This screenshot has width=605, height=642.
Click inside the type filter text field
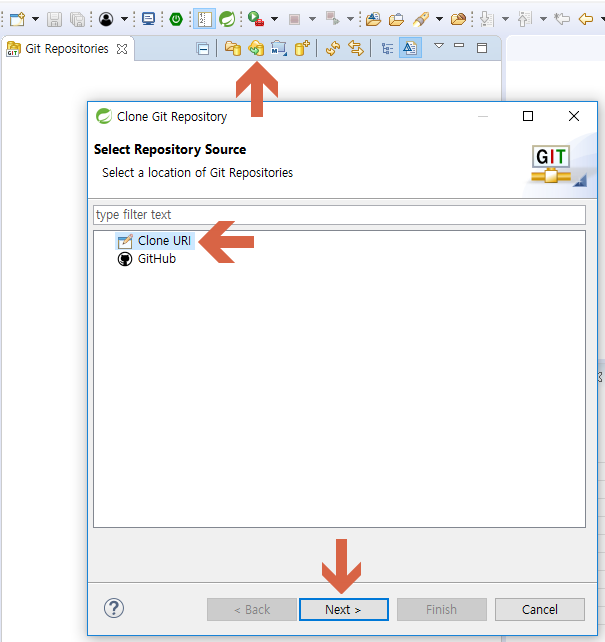[x=339, y=215]
